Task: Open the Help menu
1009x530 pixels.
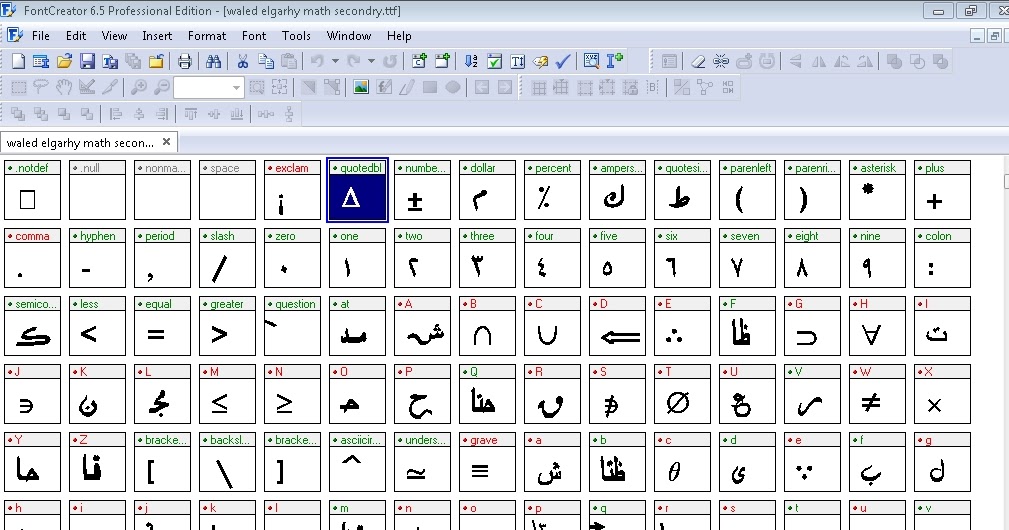Action: pos(399,36)
